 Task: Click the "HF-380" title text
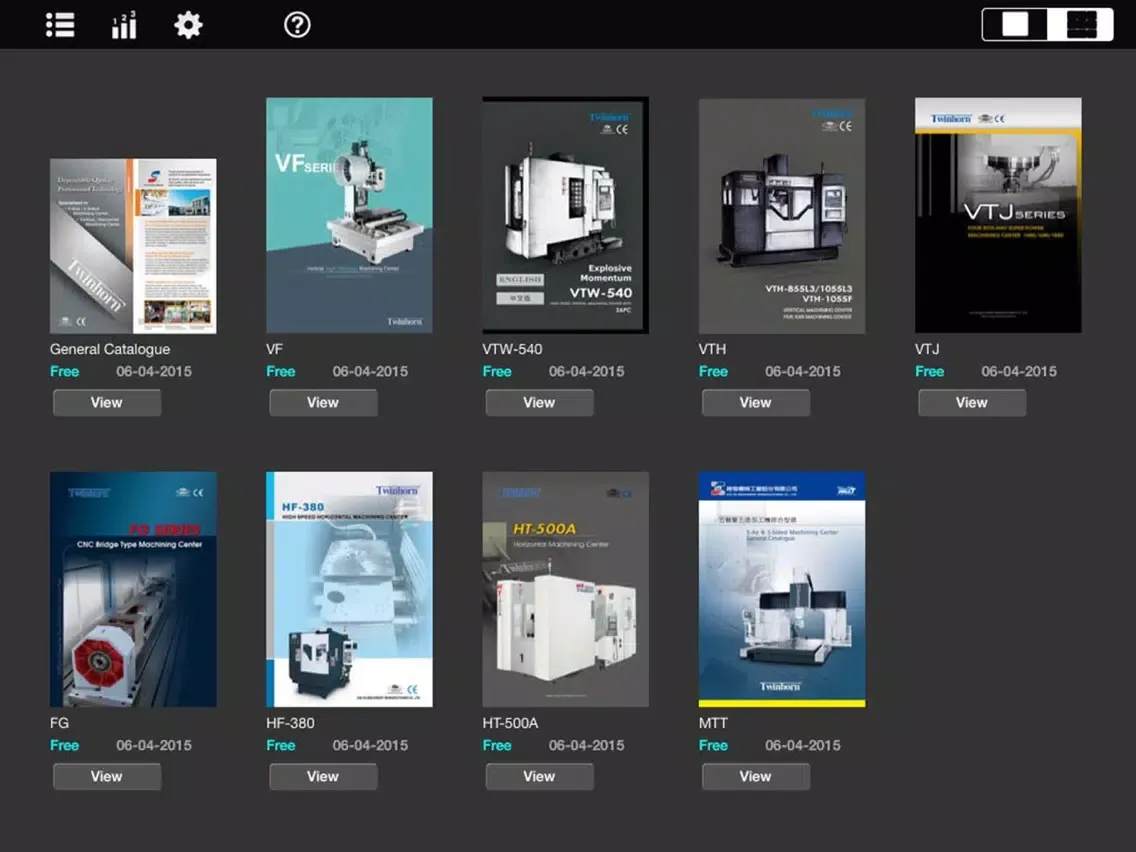pyautogui.click(x=291, y=723)
